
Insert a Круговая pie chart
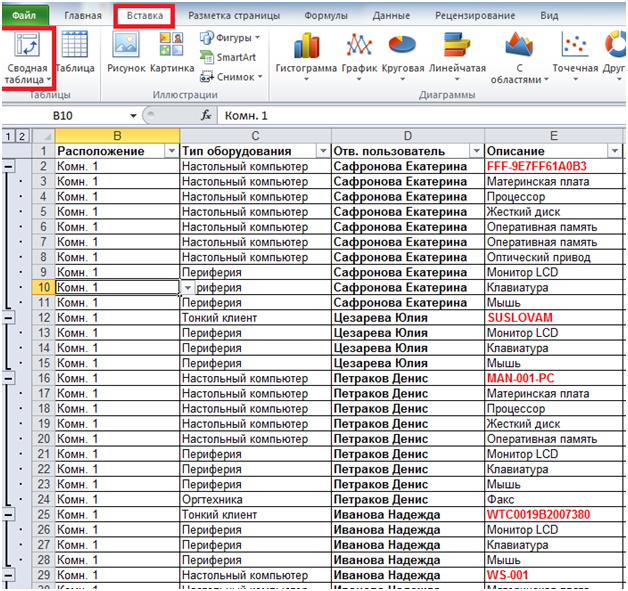coord(402,45)
